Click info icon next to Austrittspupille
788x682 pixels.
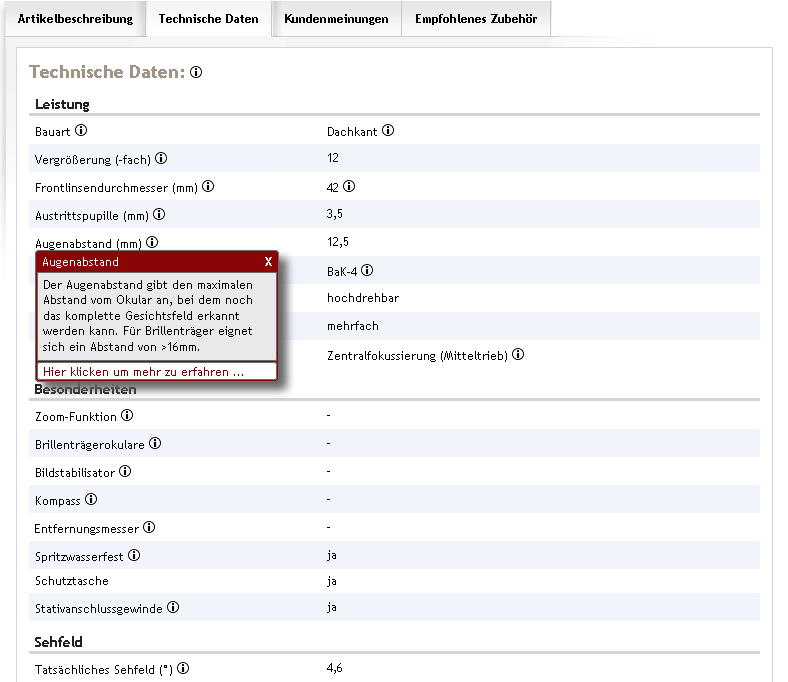[x=159, y=214]
